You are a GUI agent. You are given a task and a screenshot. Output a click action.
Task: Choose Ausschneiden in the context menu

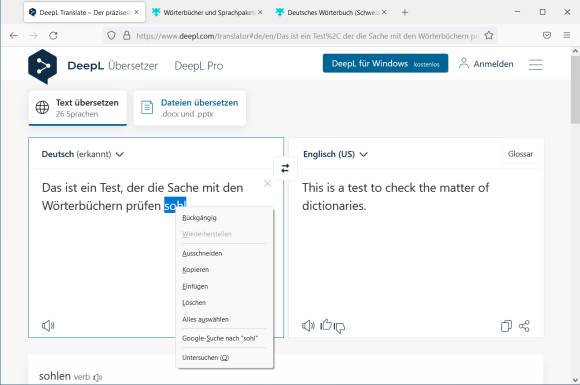[x=225, y=253]
